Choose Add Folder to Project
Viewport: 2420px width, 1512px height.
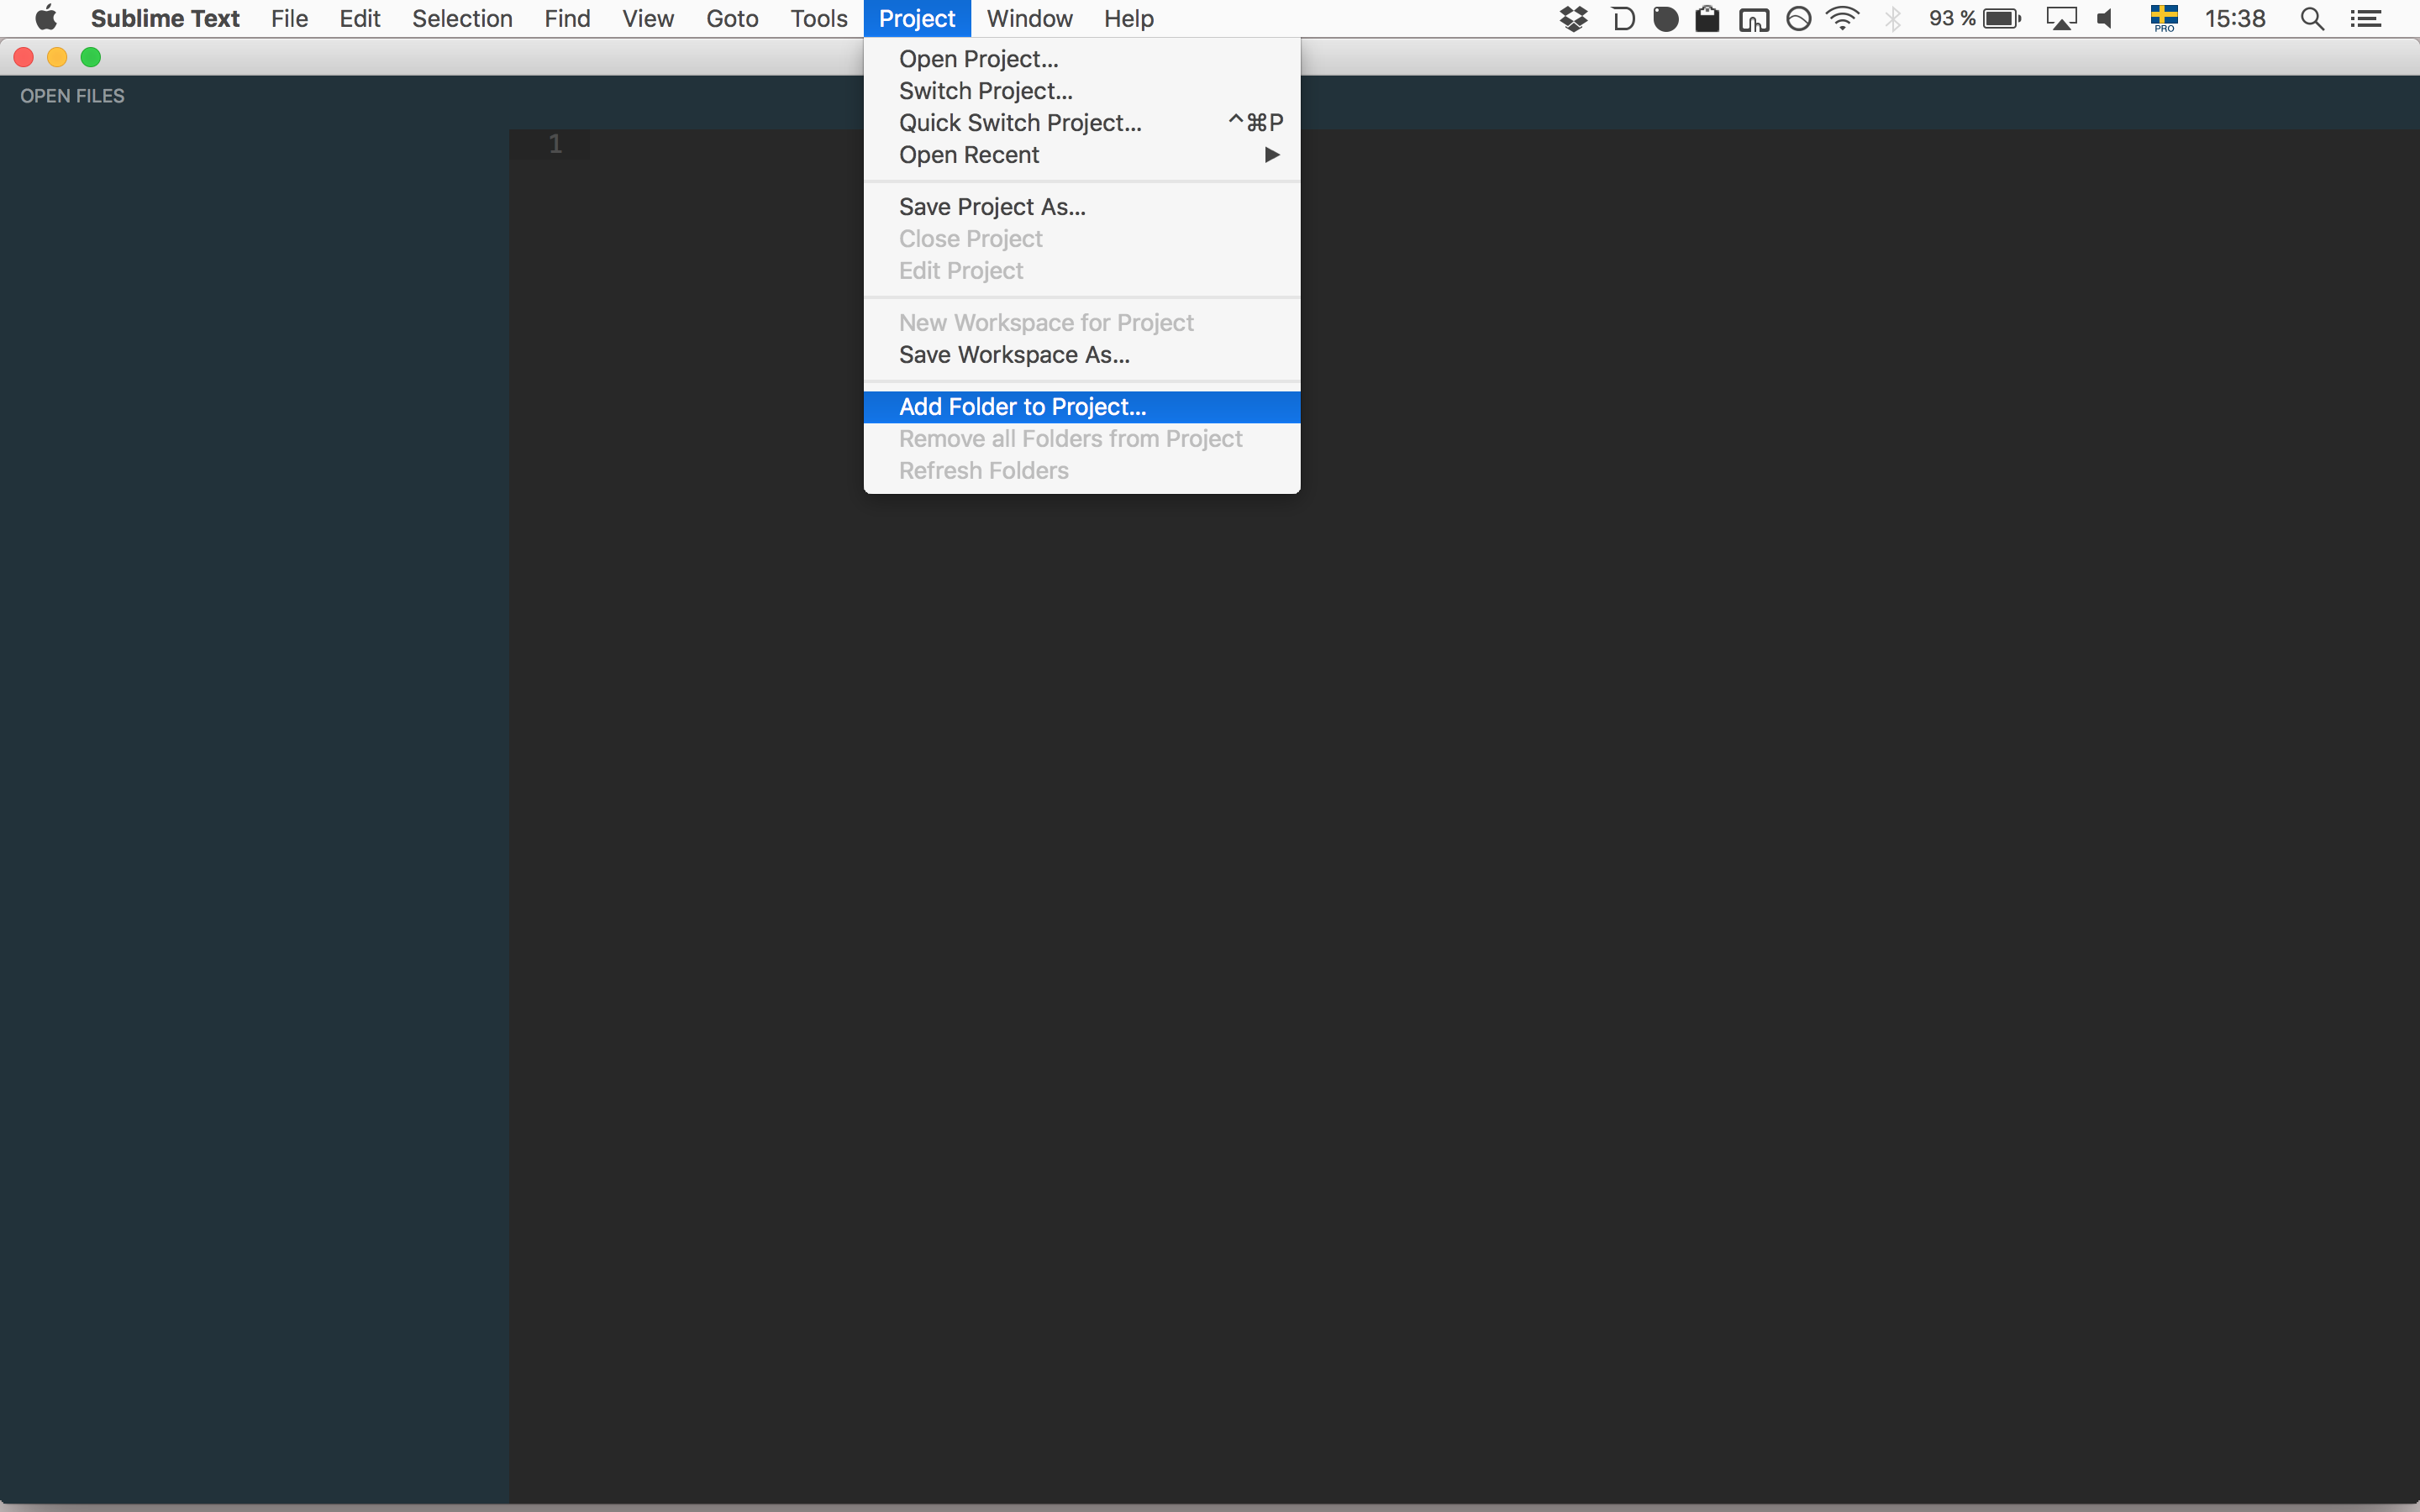click(1022, 407)
